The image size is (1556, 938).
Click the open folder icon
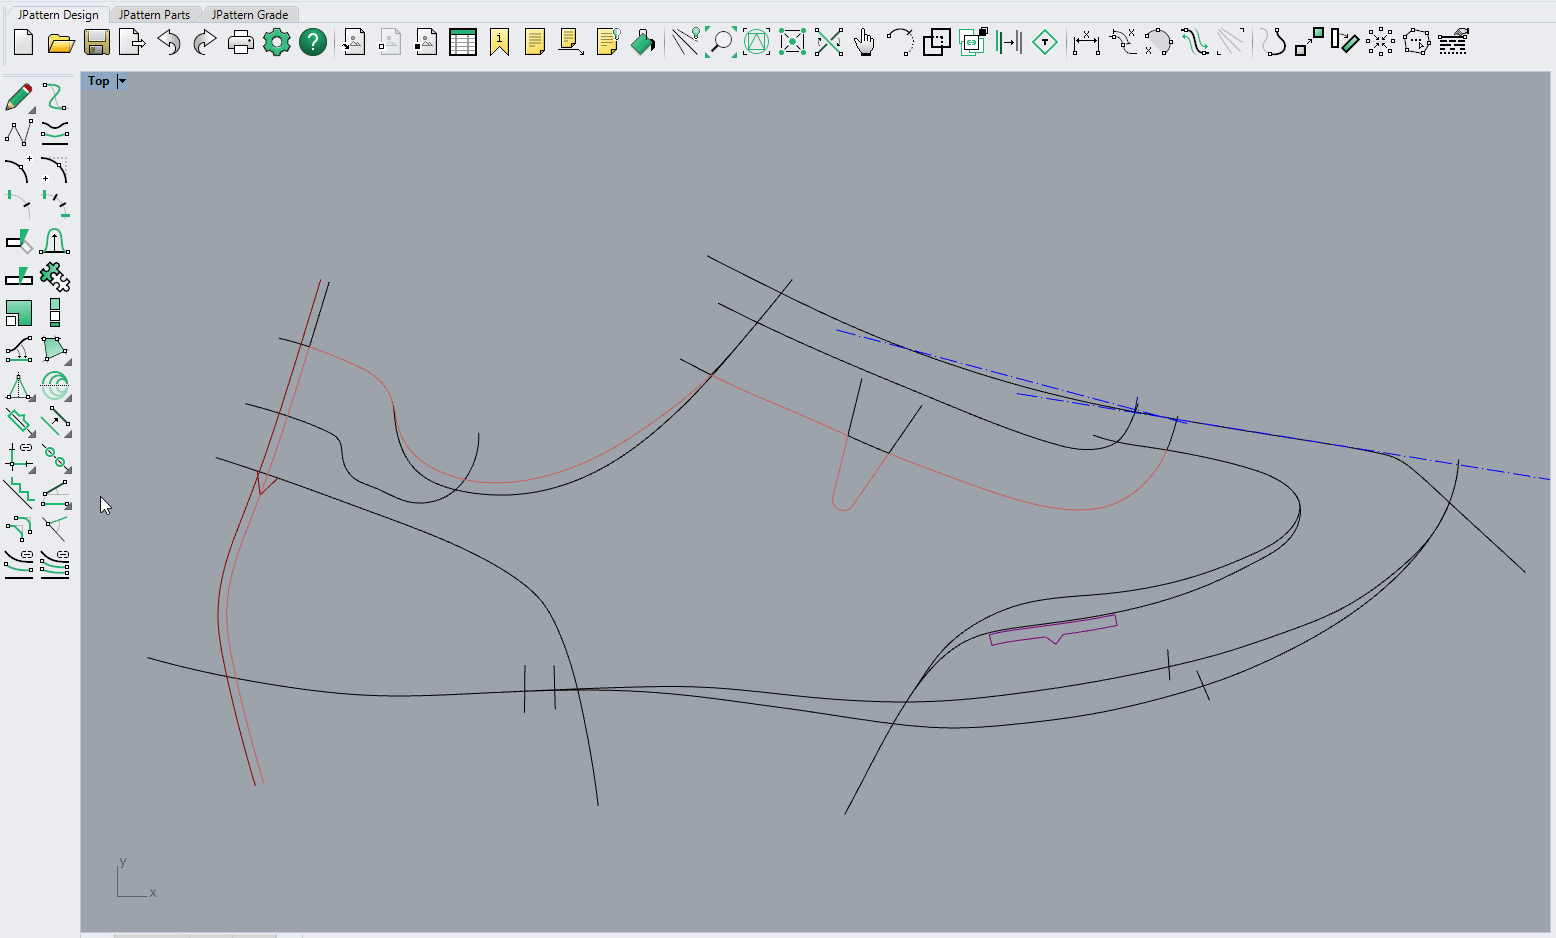coord(61,42)
